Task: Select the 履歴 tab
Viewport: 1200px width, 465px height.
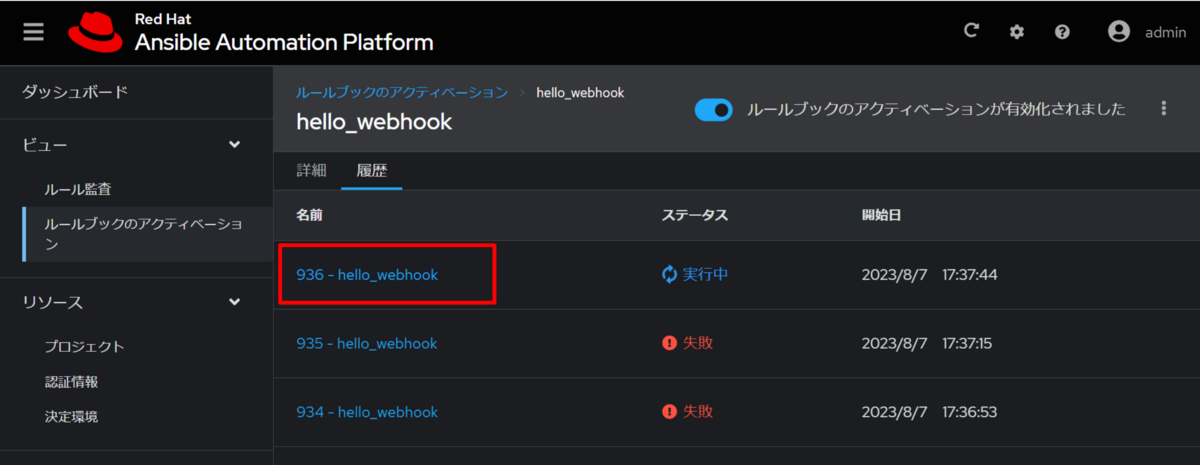Action: click(x=372, y=170)
